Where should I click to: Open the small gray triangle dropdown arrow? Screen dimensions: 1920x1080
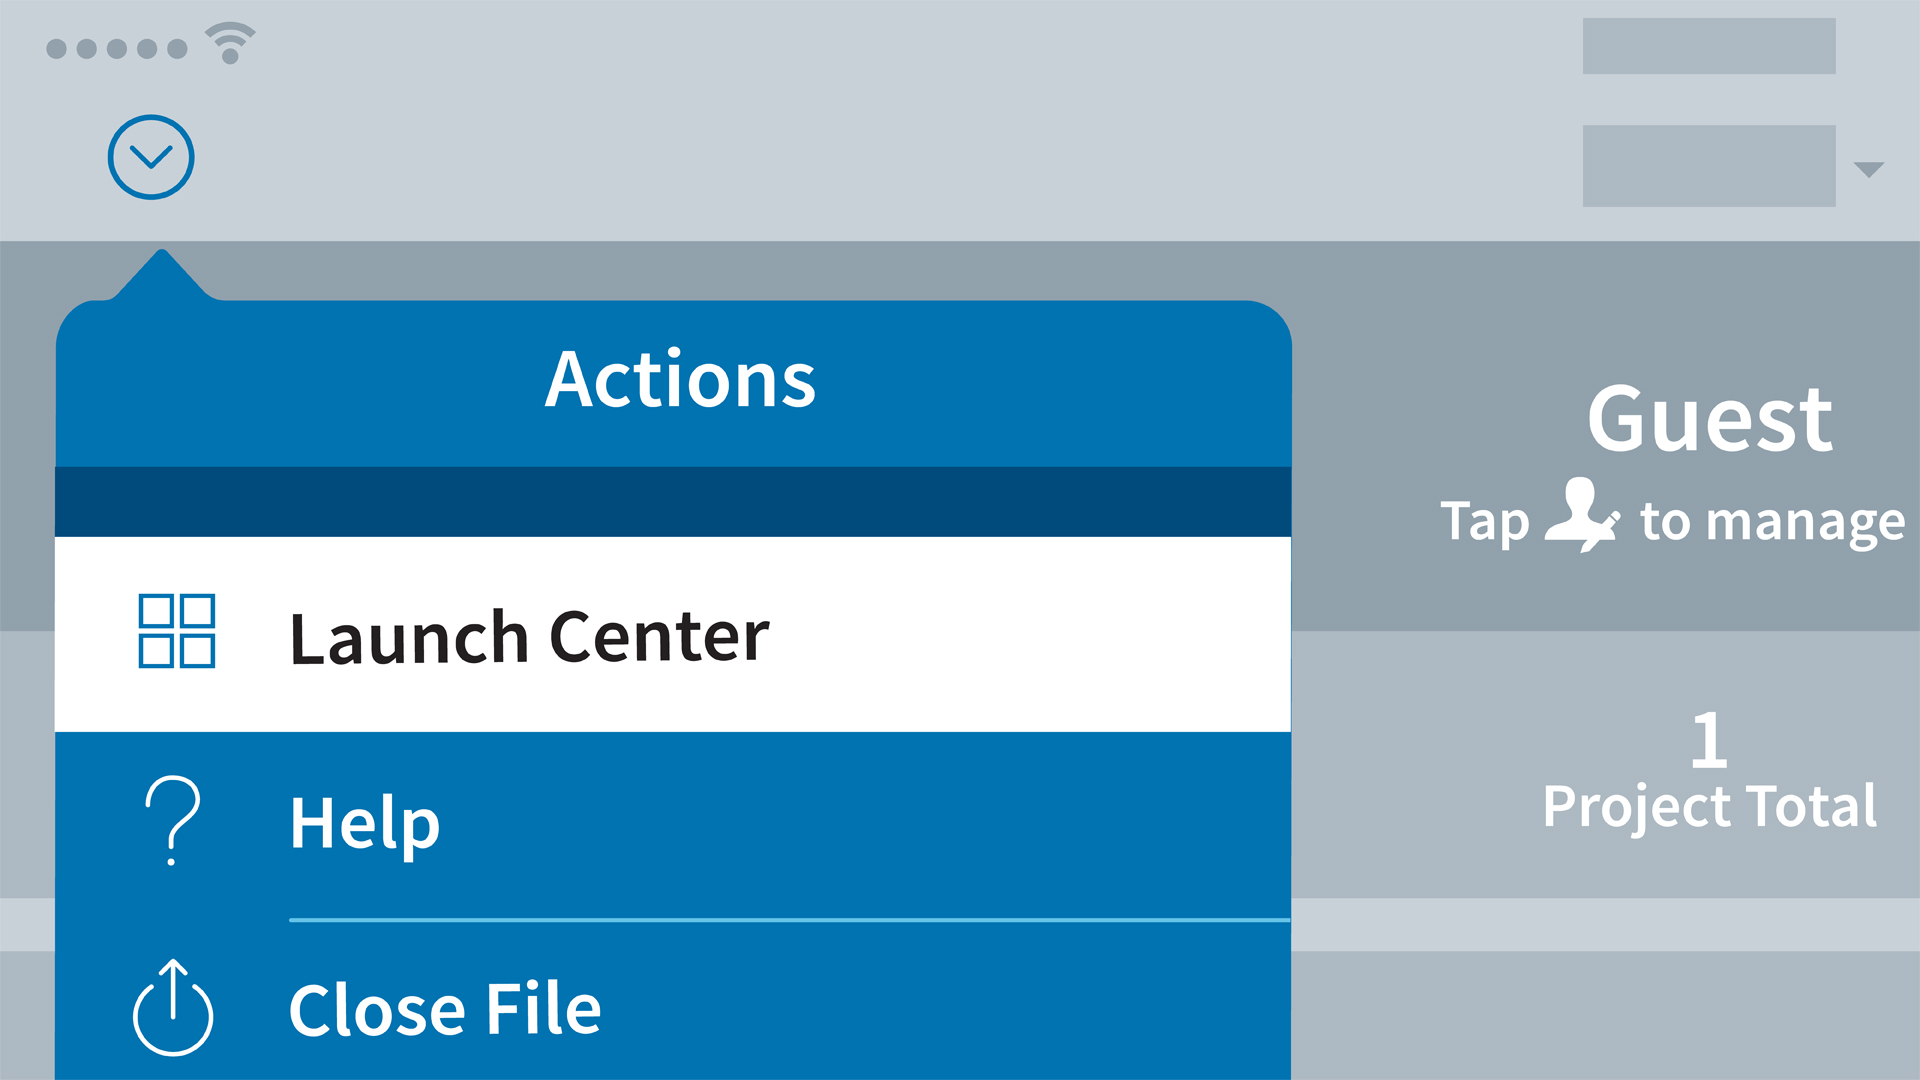tap(1868, 169)
